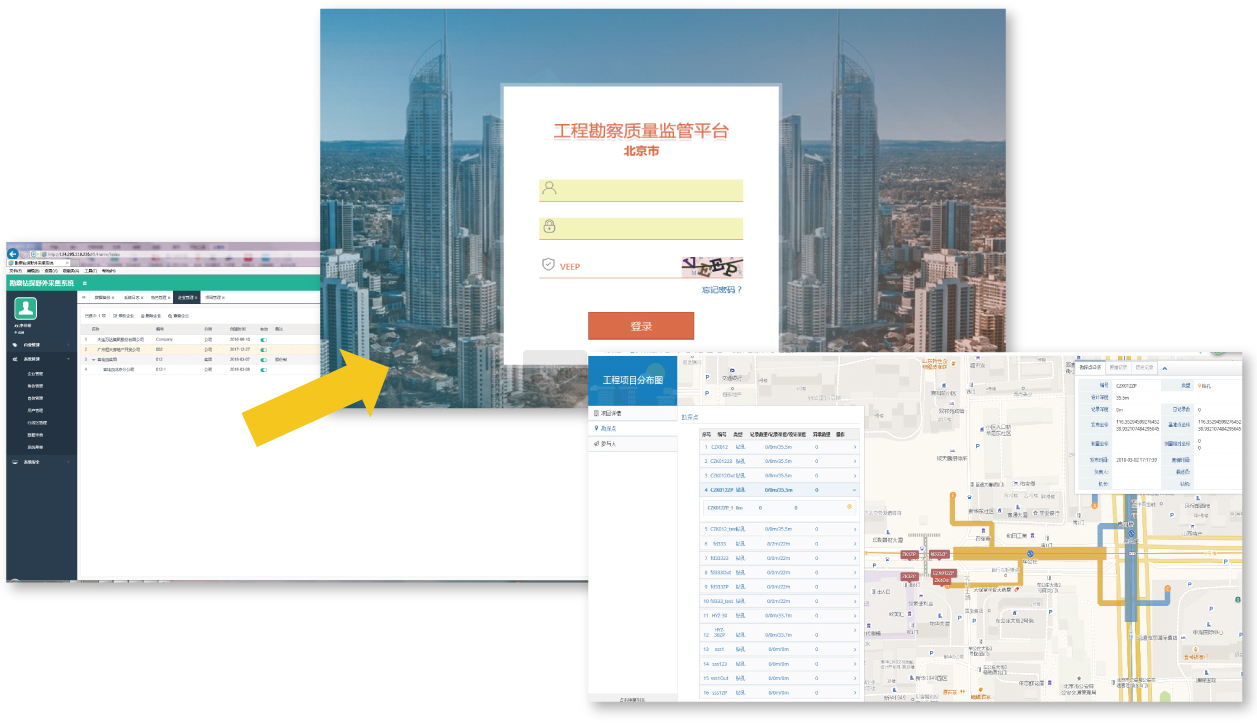Collapse the info panel using the up chevron

click(x=1163, y=367)
